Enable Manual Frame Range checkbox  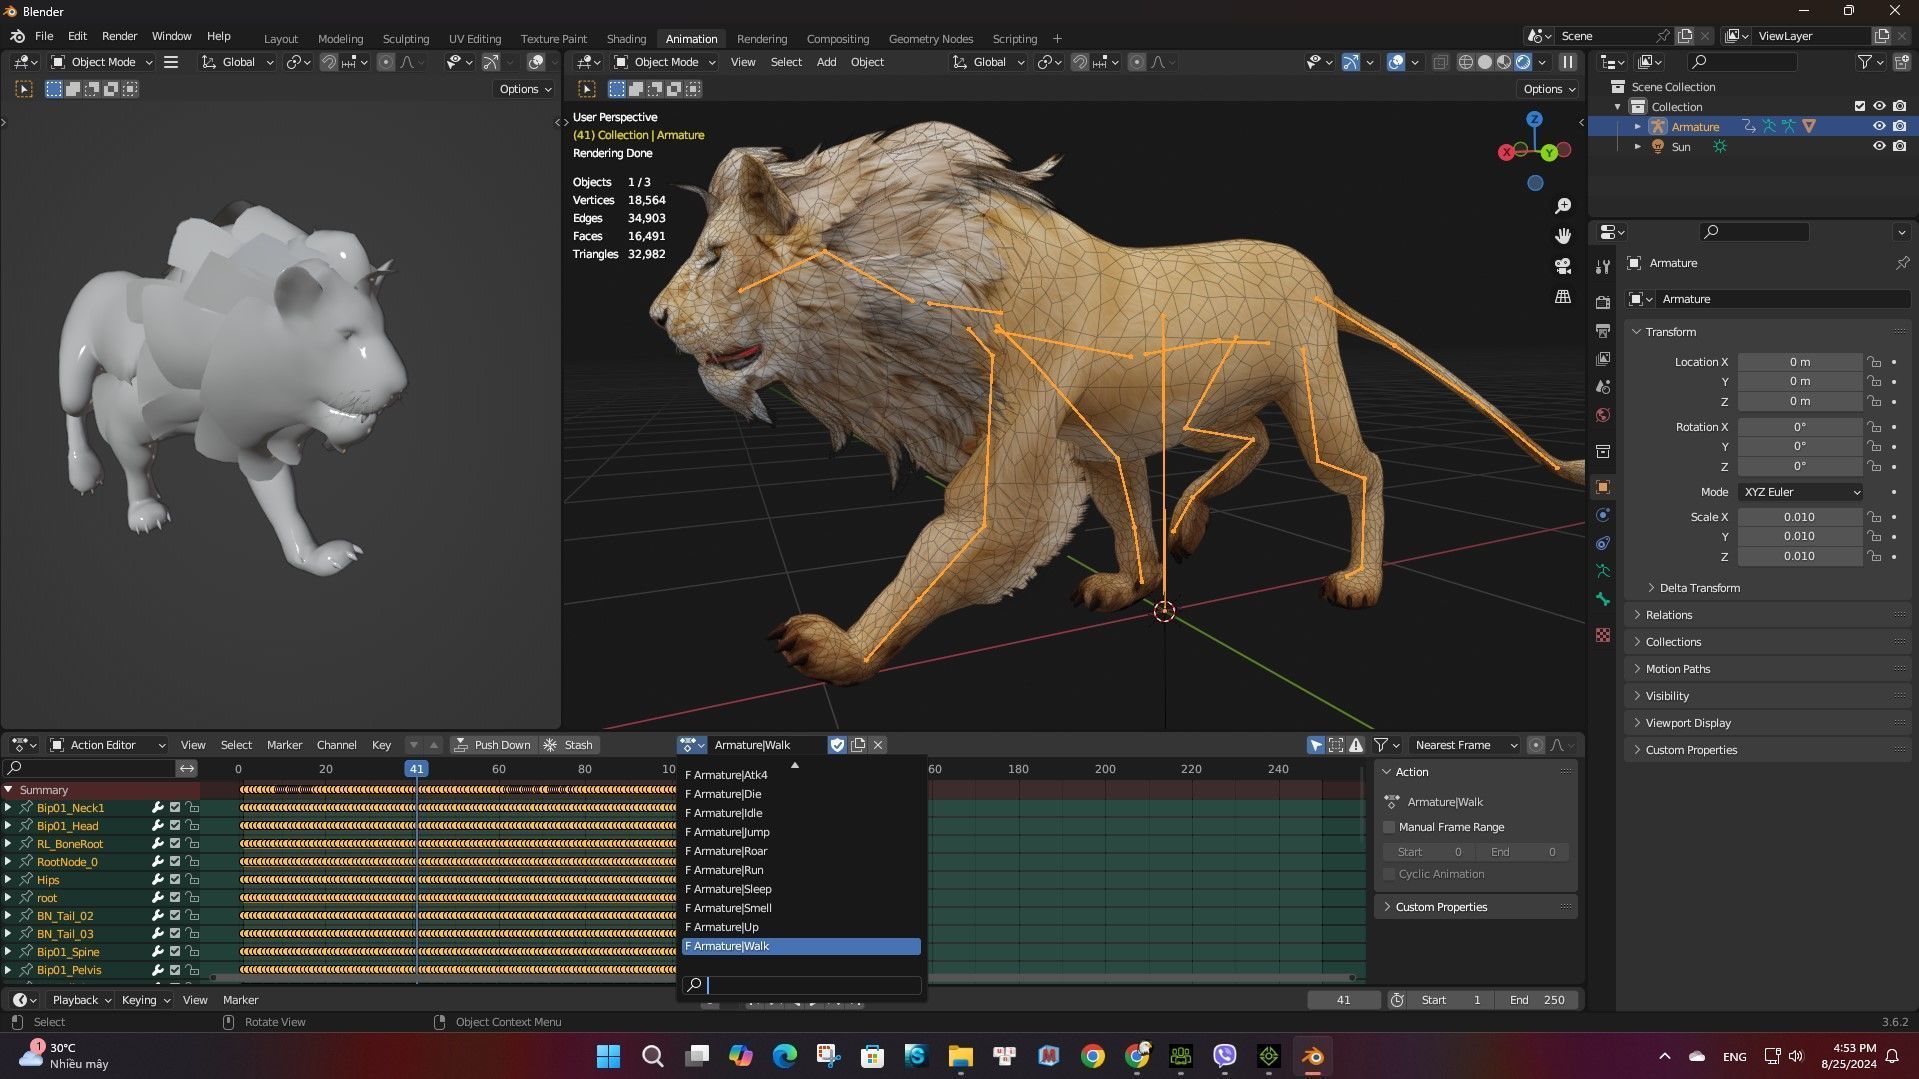pyautogui.click(x=1389, y=827)
